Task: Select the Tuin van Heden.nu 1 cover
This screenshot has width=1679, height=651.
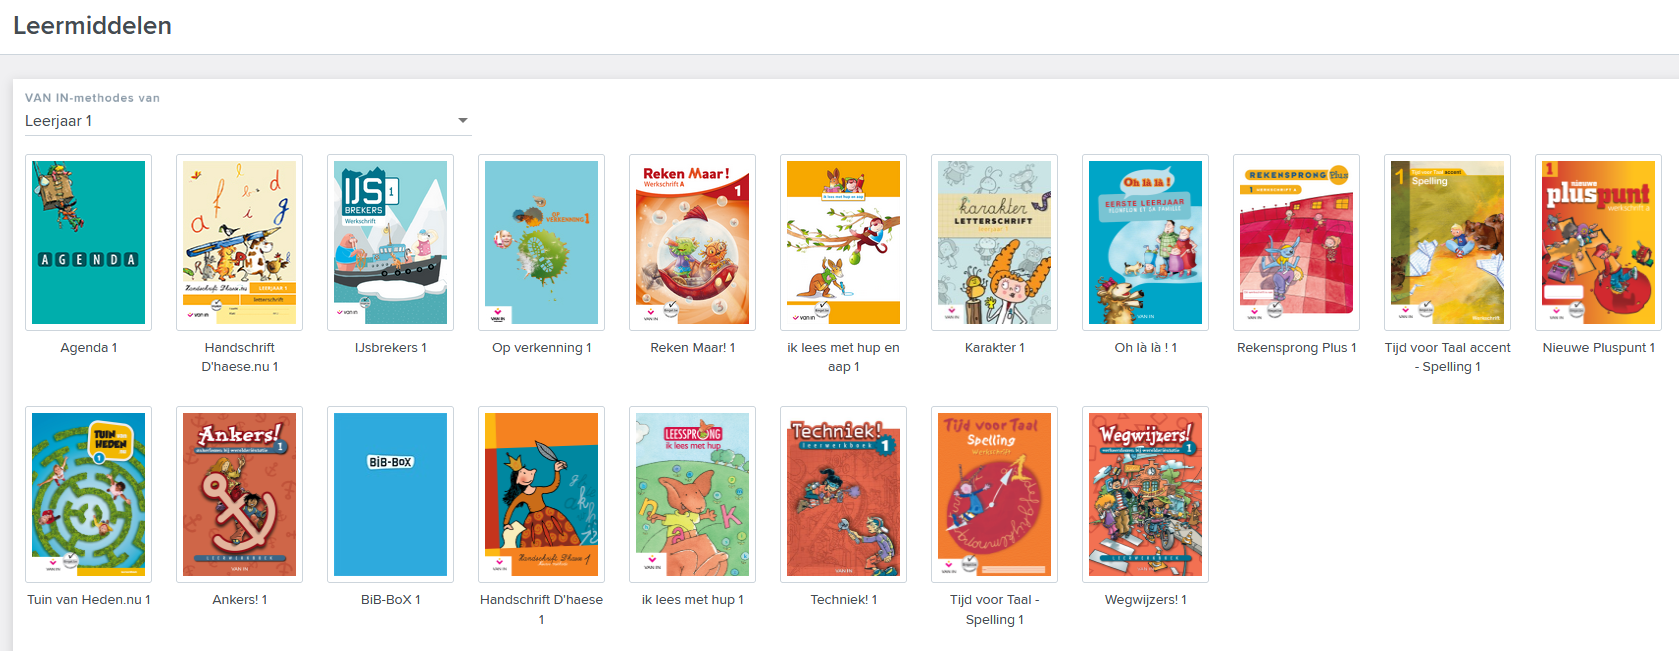Action: click(88, 494)
